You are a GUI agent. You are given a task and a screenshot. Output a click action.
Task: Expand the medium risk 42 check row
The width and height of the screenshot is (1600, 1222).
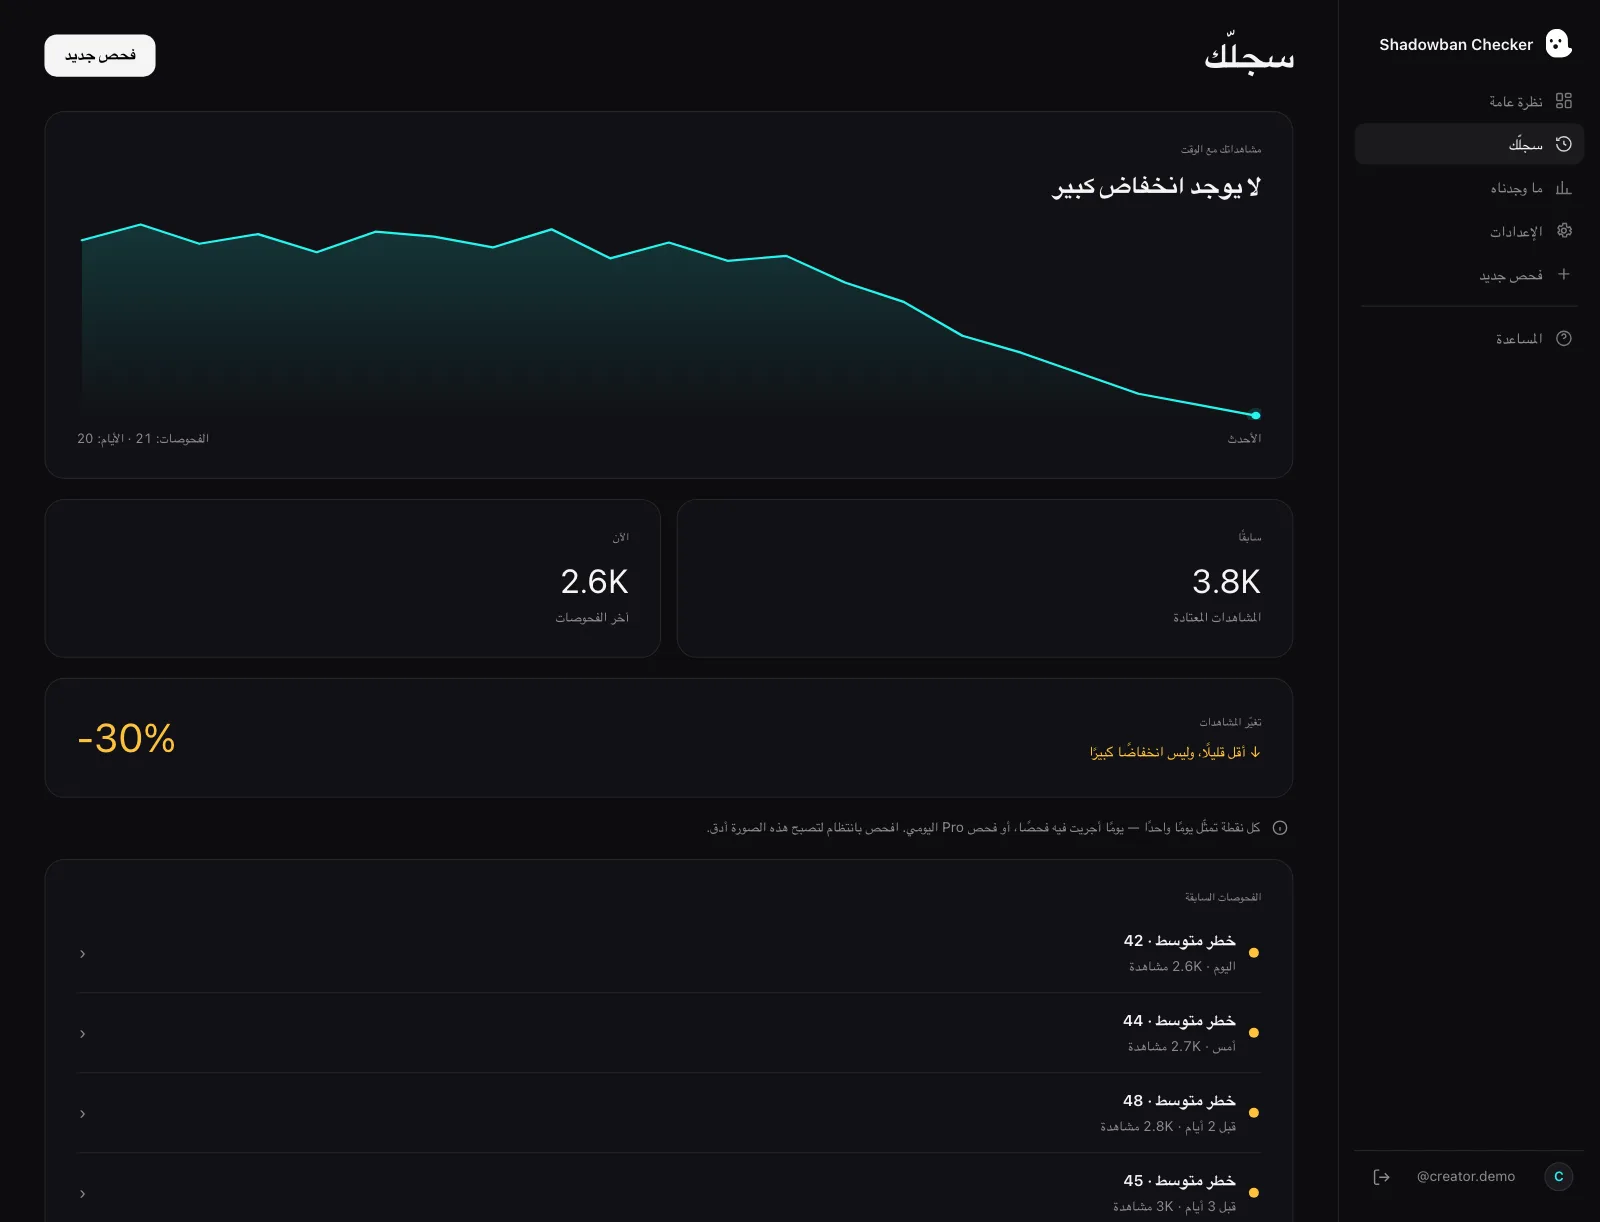coord(669,953)
